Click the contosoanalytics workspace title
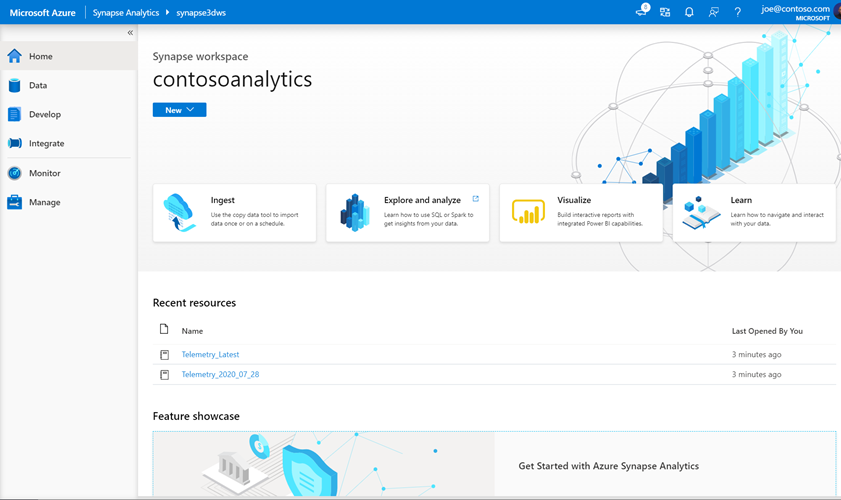Image resolution: width=841 pixels, height=500 pixels. click(232, 79)
